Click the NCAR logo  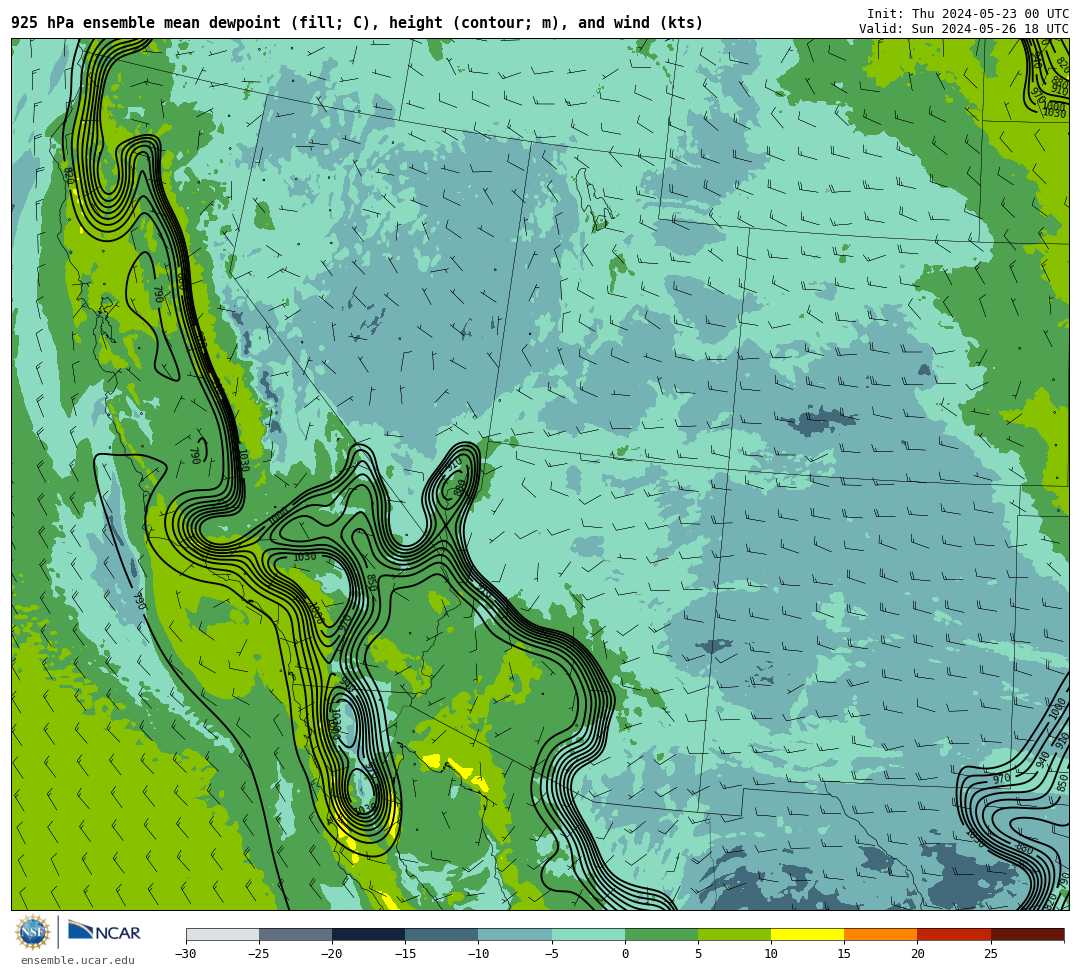(104, 932)
